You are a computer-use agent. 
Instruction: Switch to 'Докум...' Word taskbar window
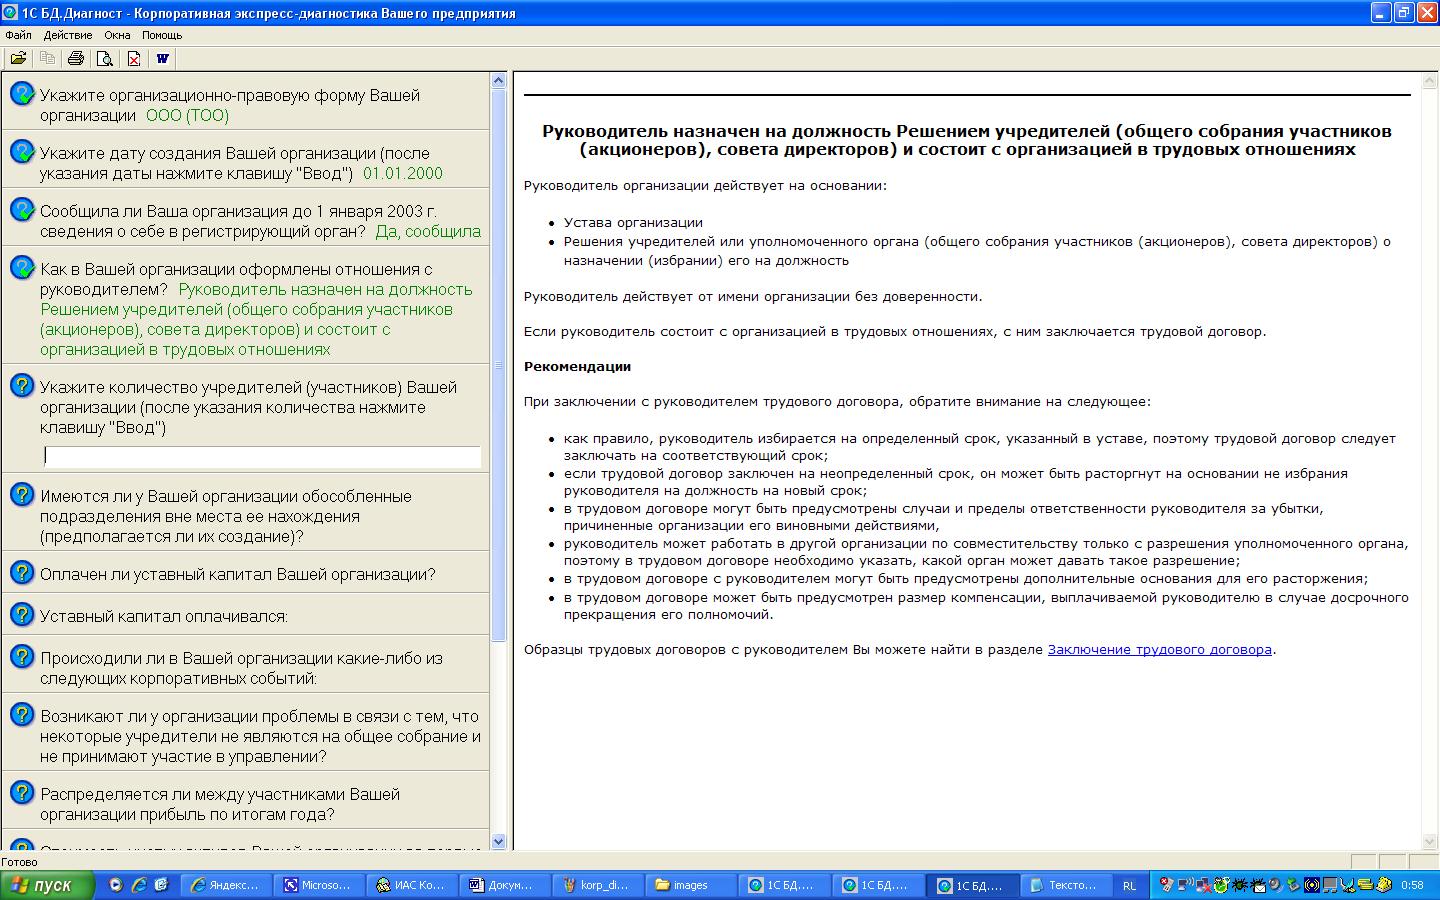pyautogui.click(x=503, y=885)
